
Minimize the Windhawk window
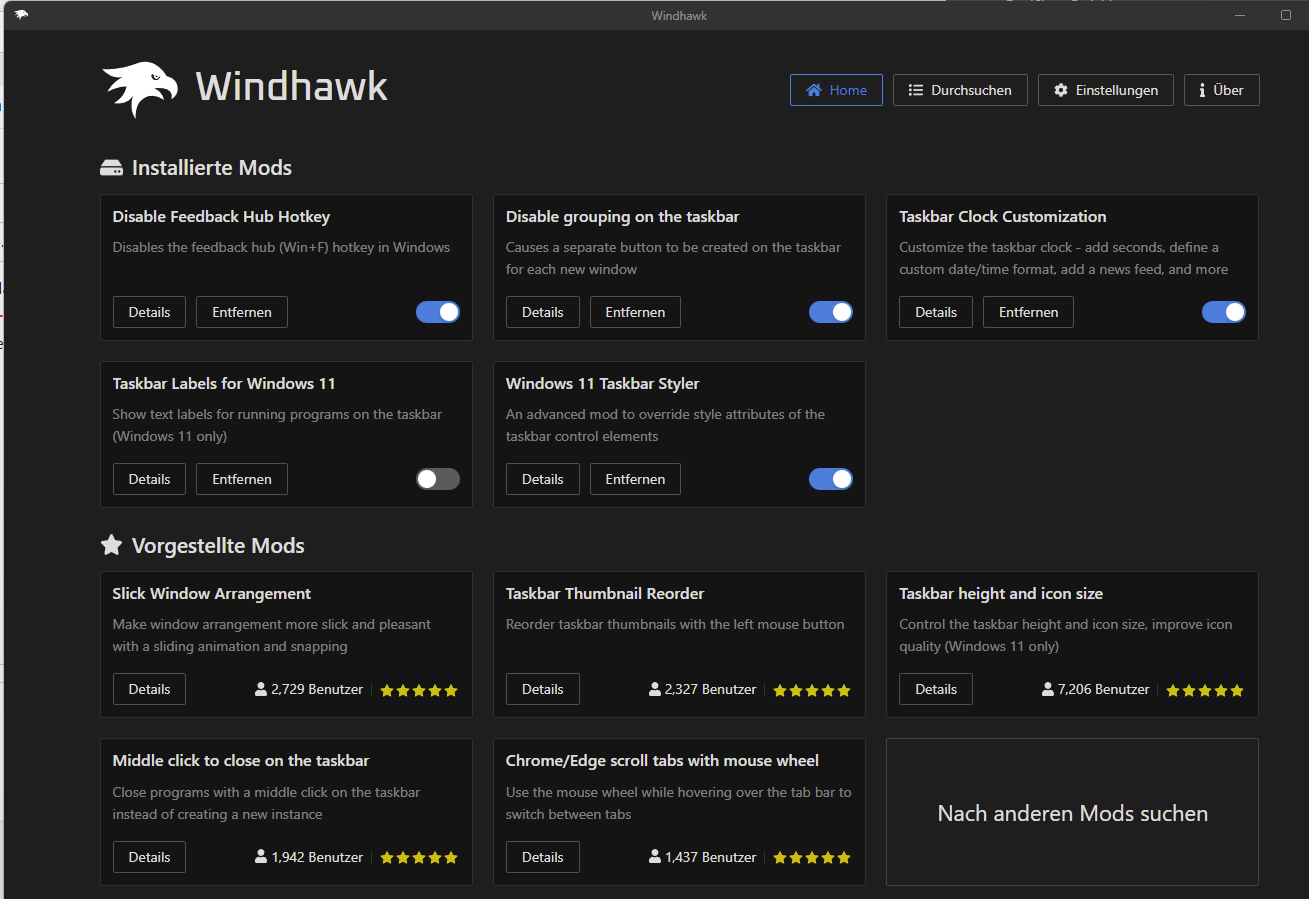(x=1240, y=15)
